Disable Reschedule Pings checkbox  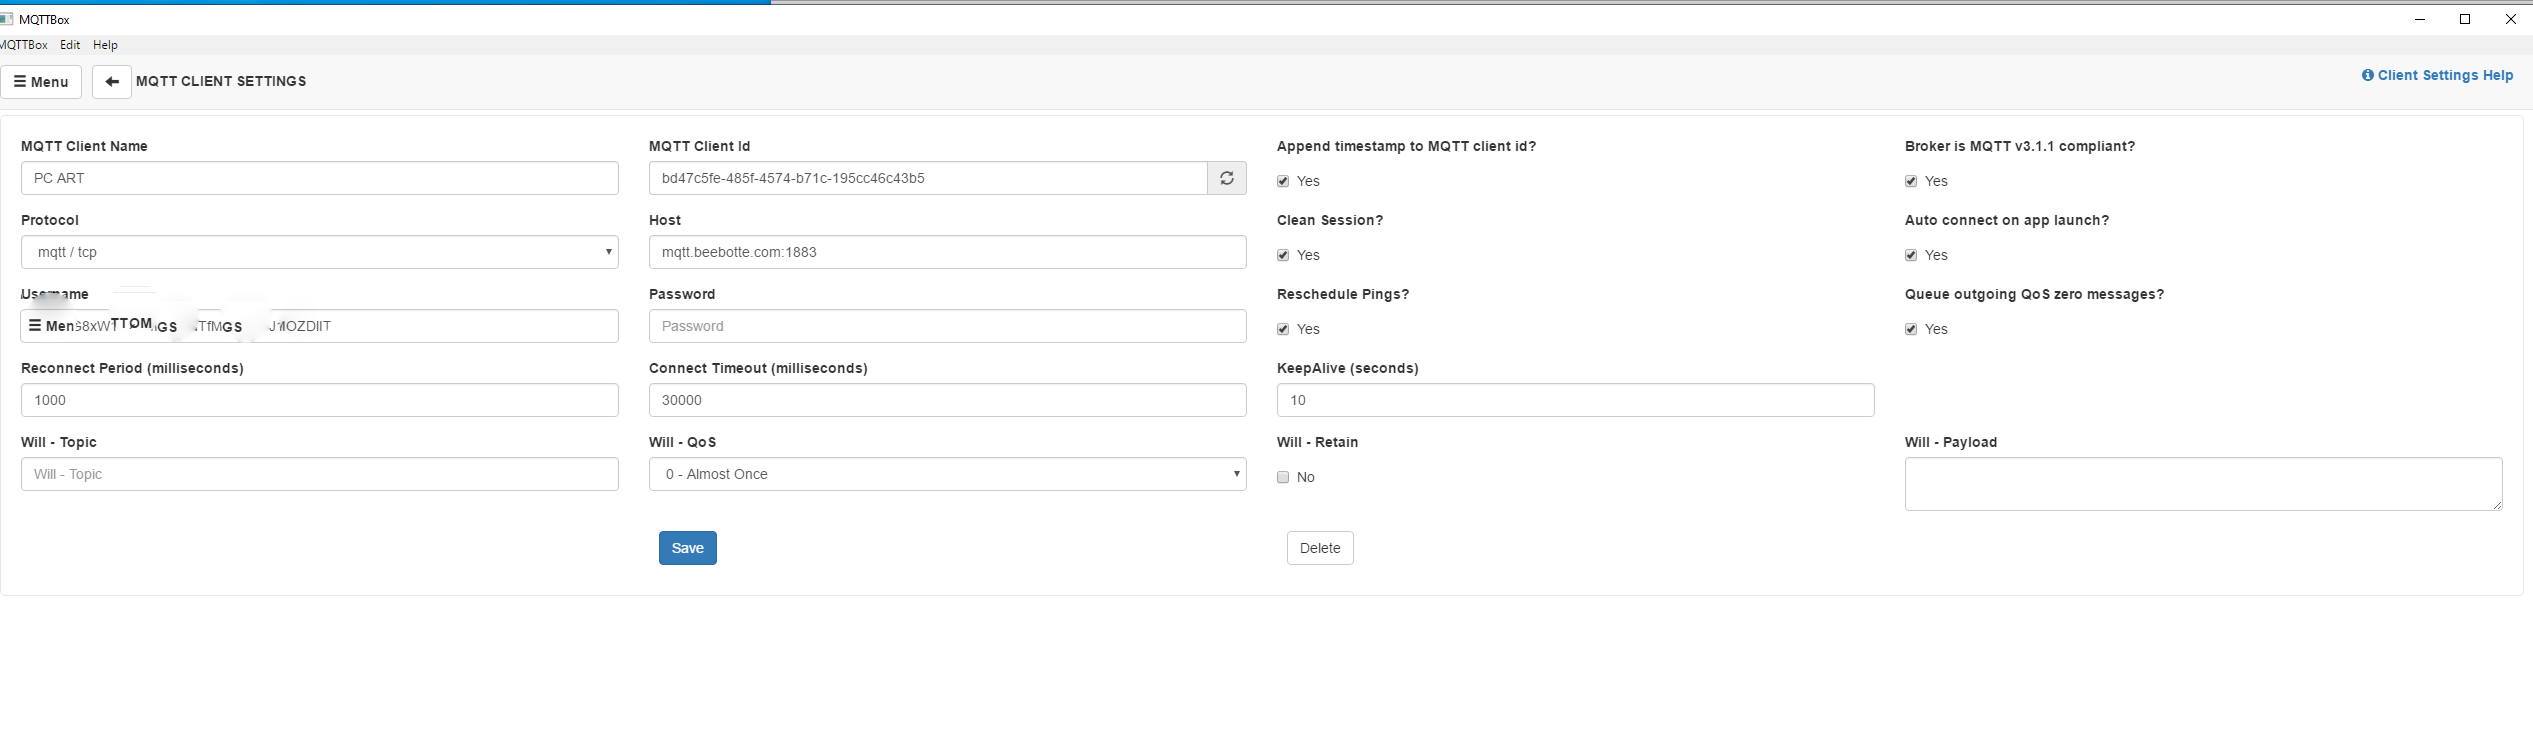coord(1283,329)
